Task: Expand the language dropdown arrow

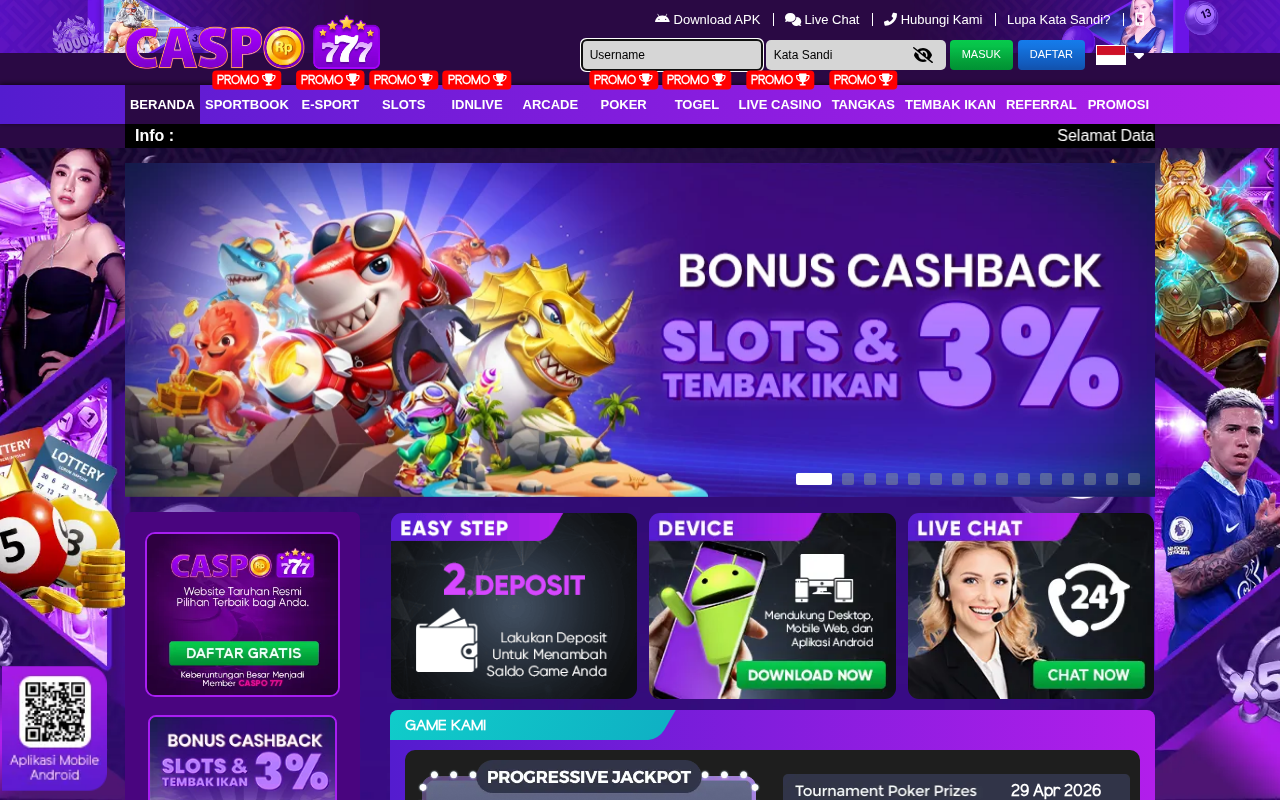Action: coord(1138,55)
